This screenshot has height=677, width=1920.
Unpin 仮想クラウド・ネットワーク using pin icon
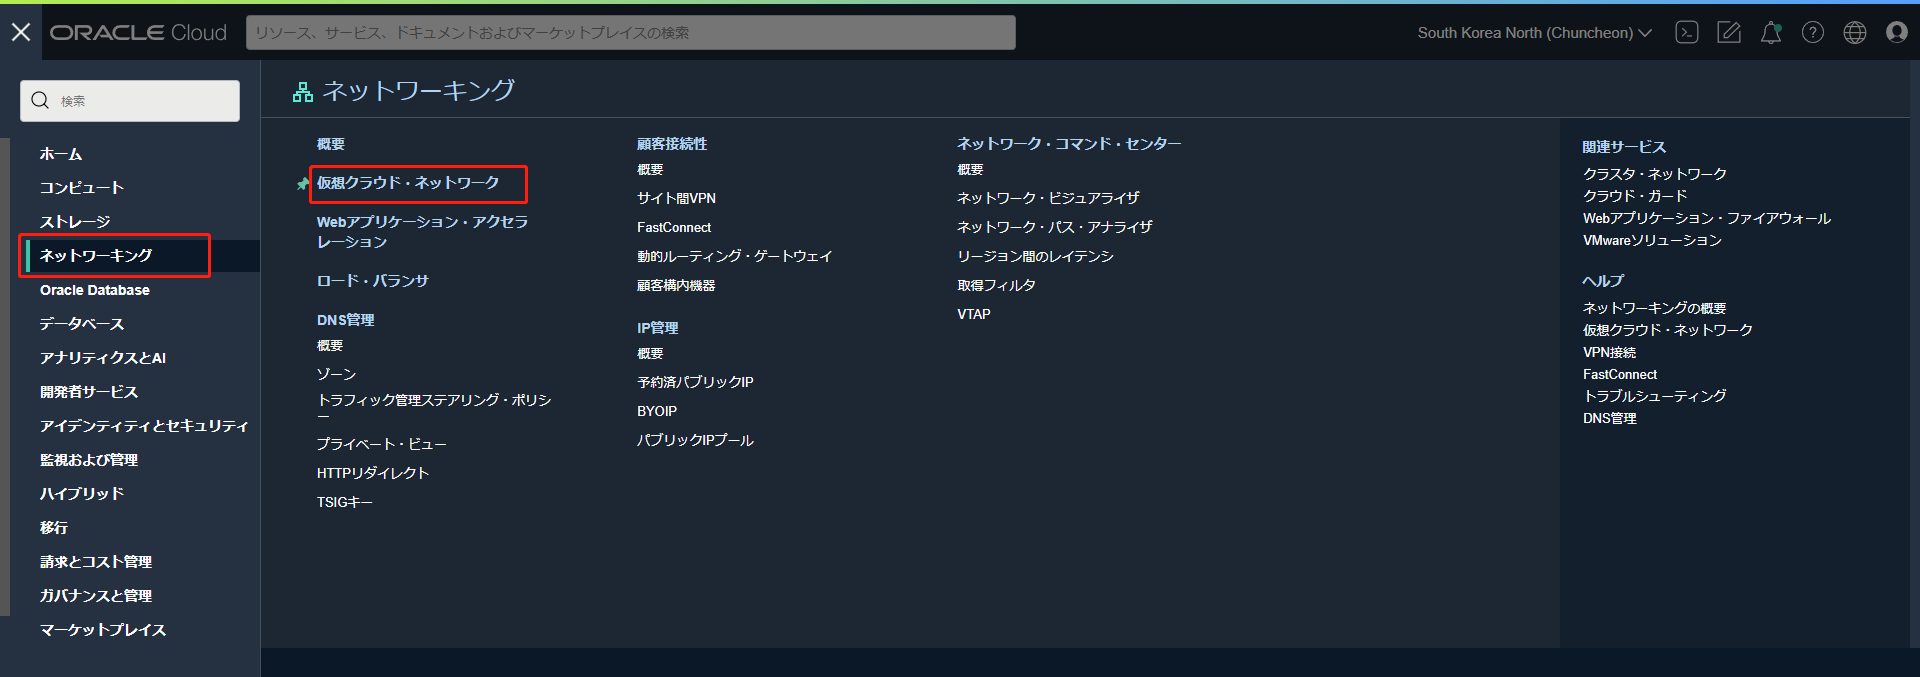pos(303,184)
